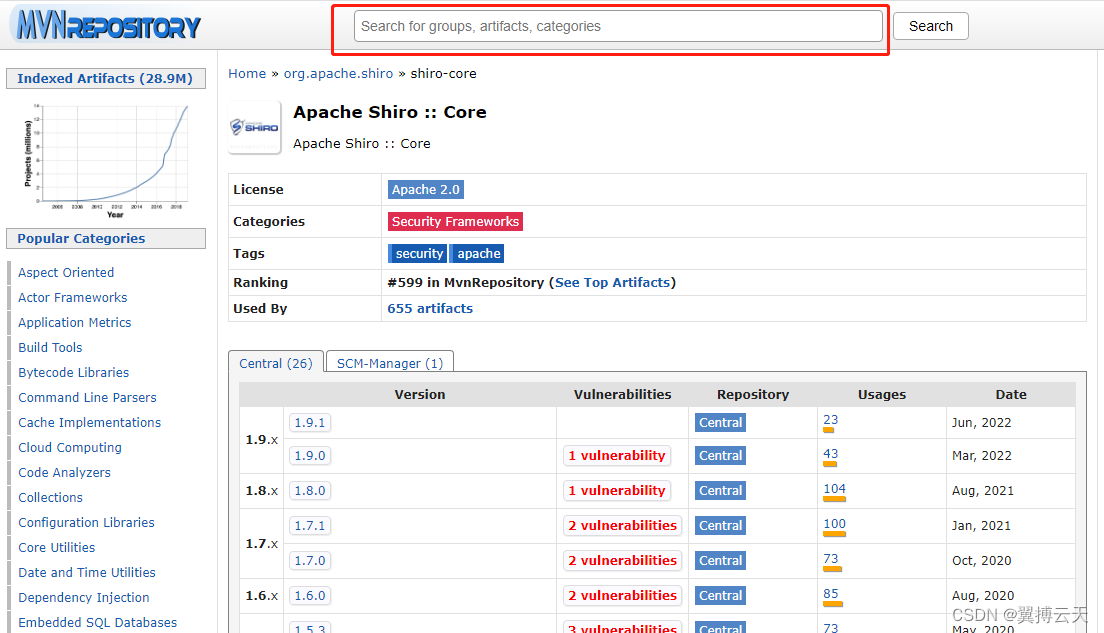Open Build Tools category
The image size is (1104, 633).
50,347
